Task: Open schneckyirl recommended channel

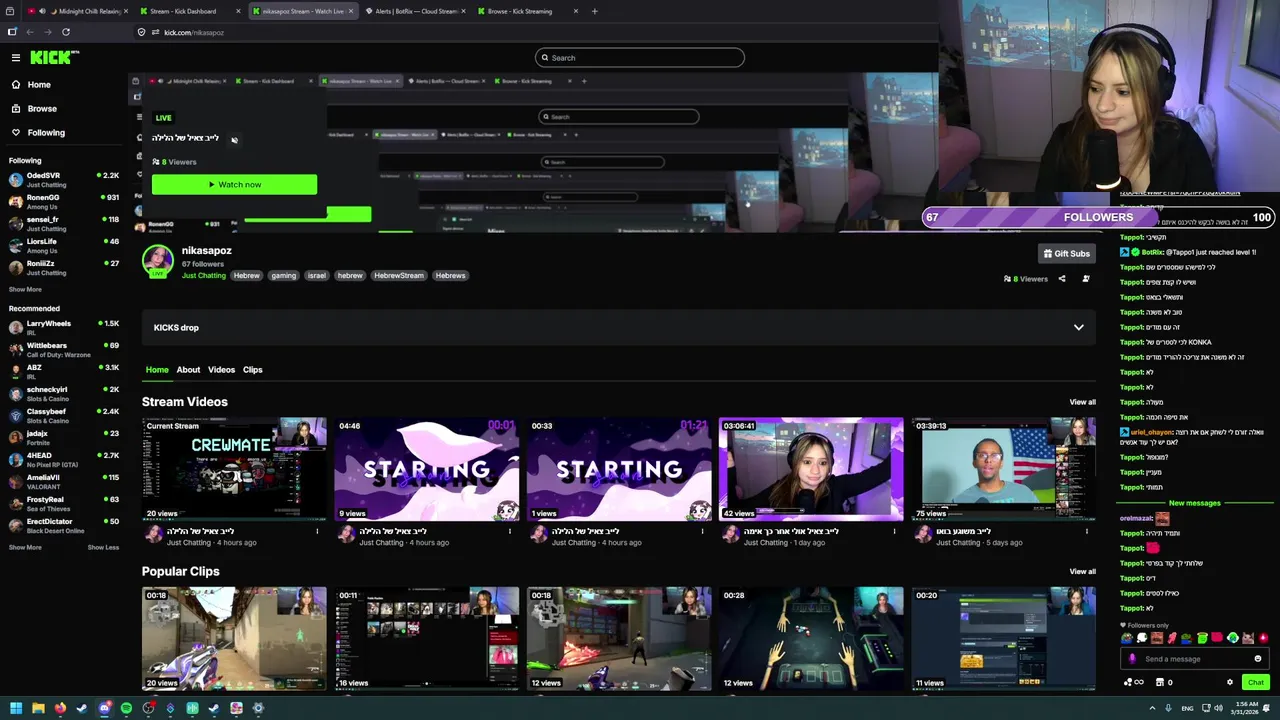Action: point(64,393)
